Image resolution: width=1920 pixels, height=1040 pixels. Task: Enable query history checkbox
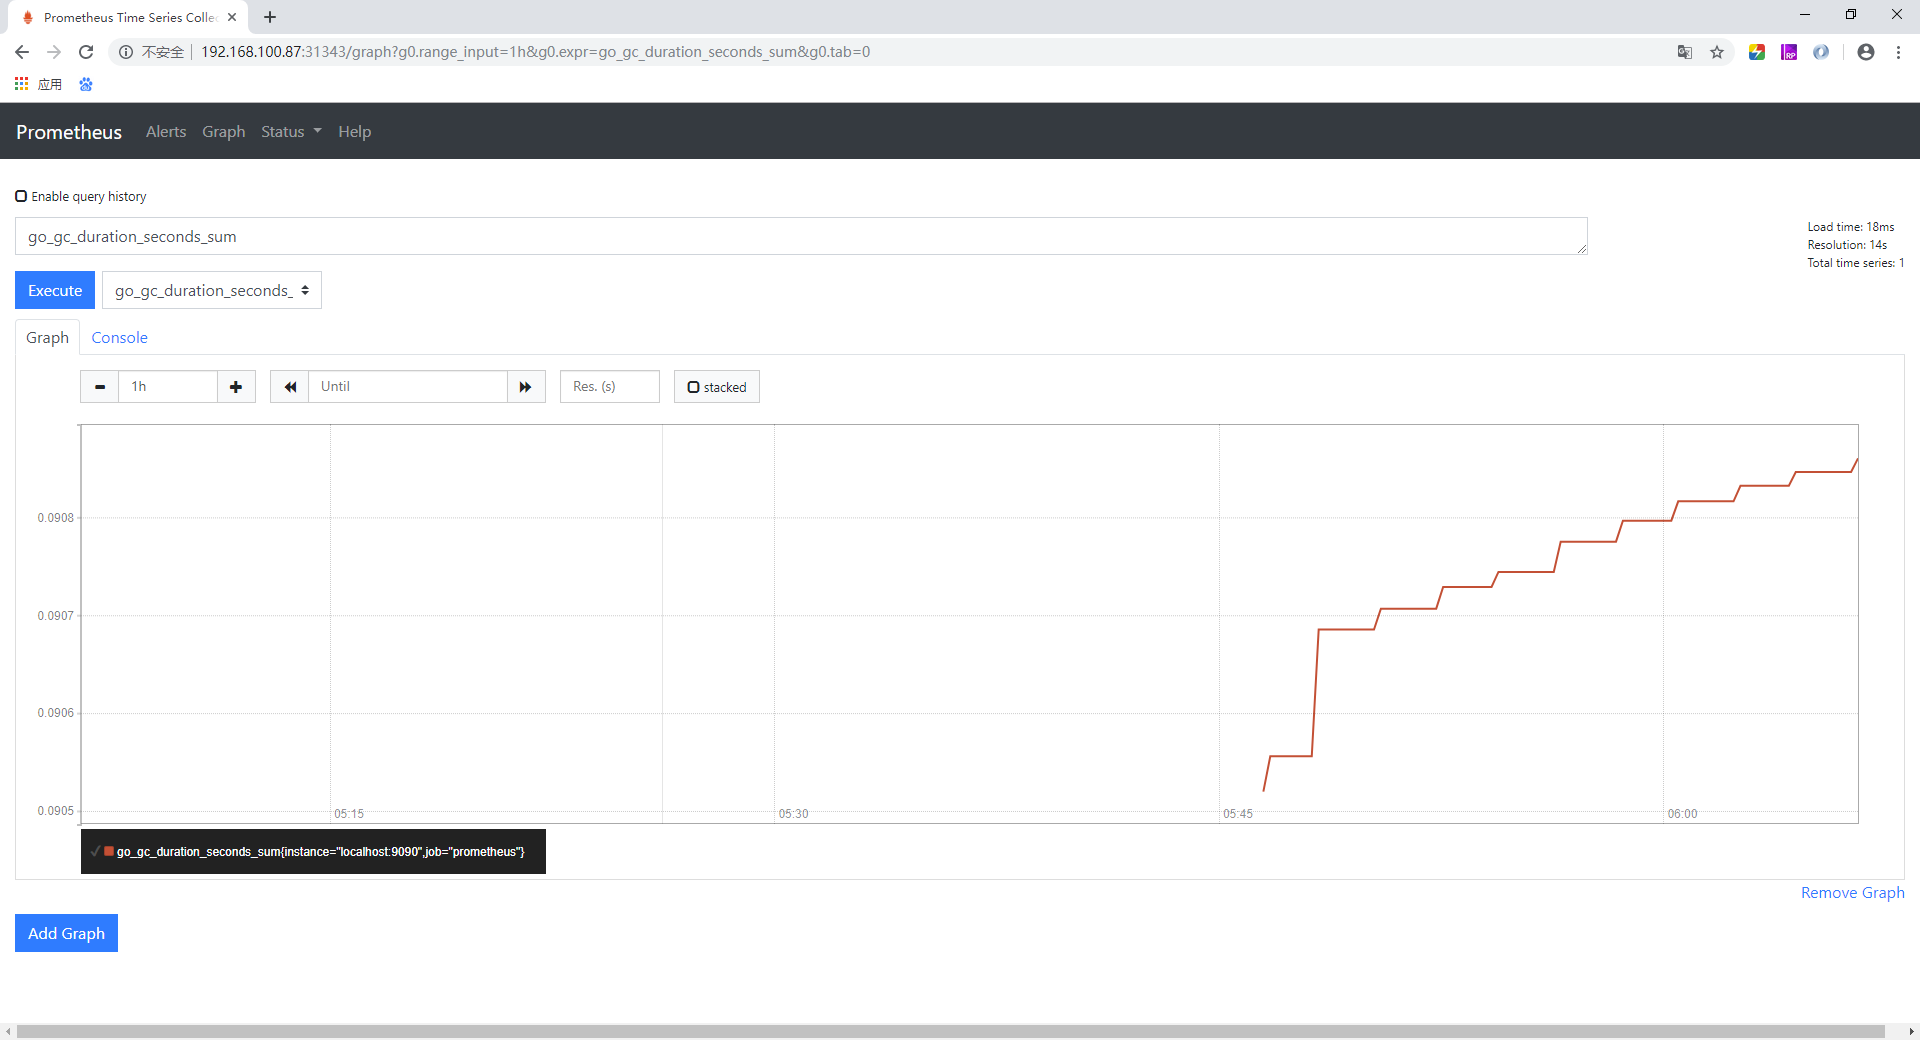point(21,196)
